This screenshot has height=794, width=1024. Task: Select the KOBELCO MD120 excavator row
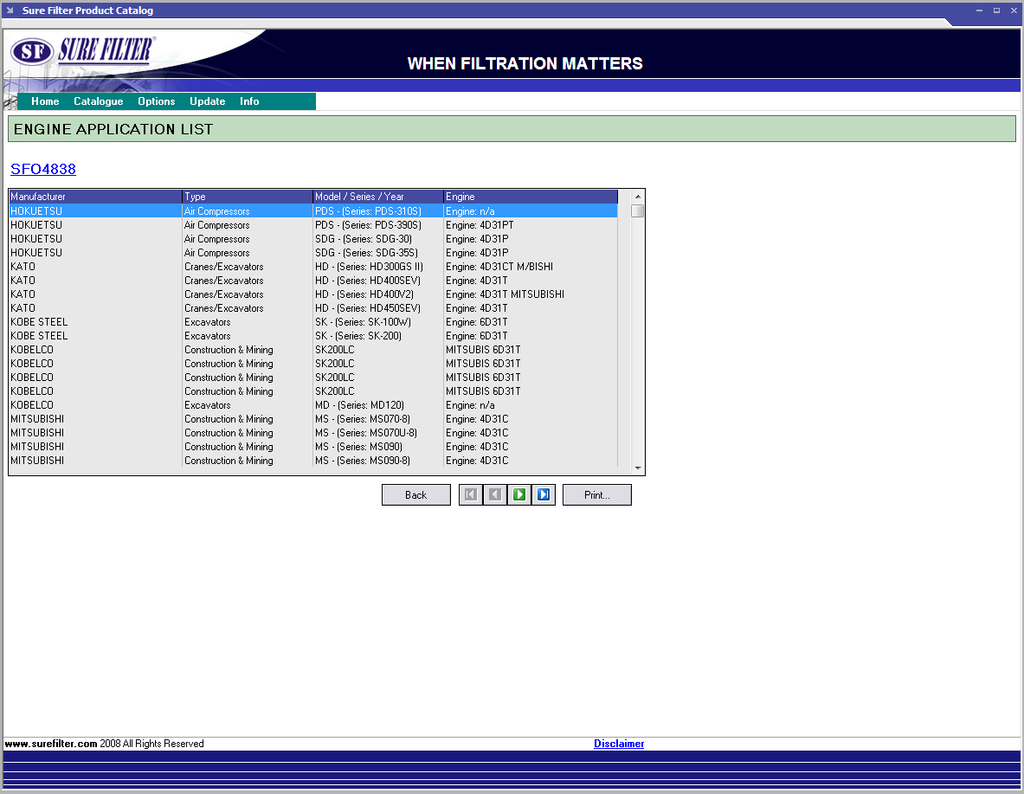(x=313, y=405)
